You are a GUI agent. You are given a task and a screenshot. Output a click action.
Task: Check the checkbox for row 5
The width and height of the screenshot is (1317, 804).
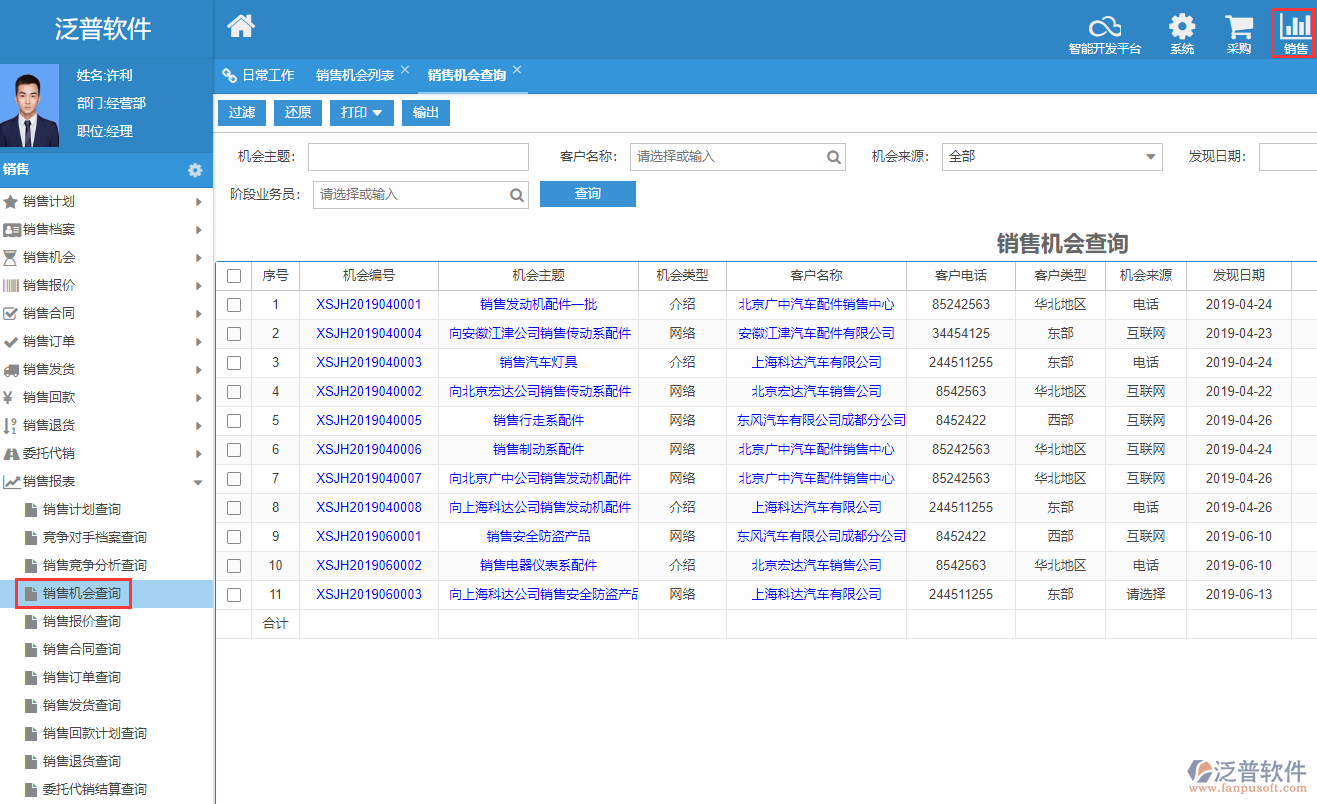click(234, 421)
